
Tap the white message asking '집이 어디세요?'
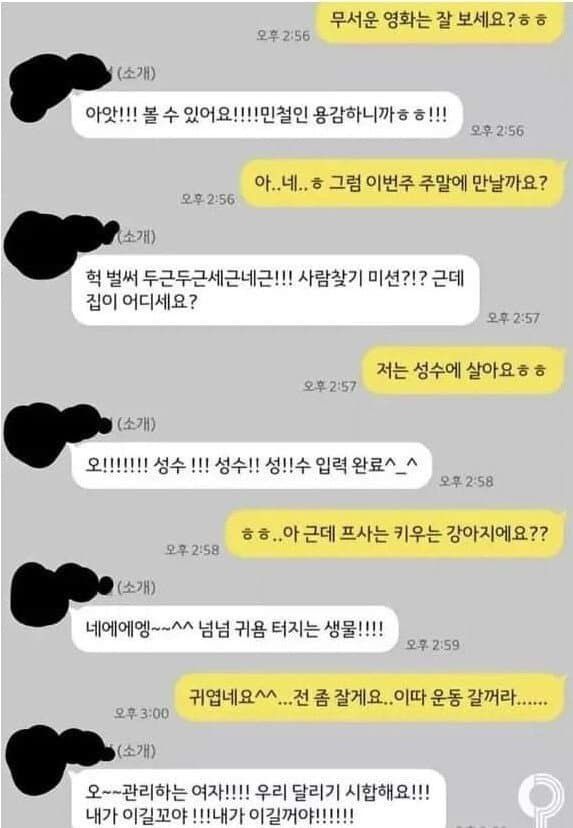(x=276, y=290)
